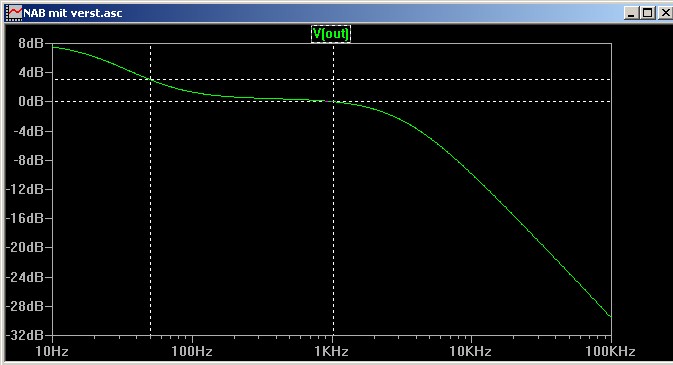This screenshot has height=365, width=673.
Task: Click the -32dB vertical axis label
Action: (25, 335)
